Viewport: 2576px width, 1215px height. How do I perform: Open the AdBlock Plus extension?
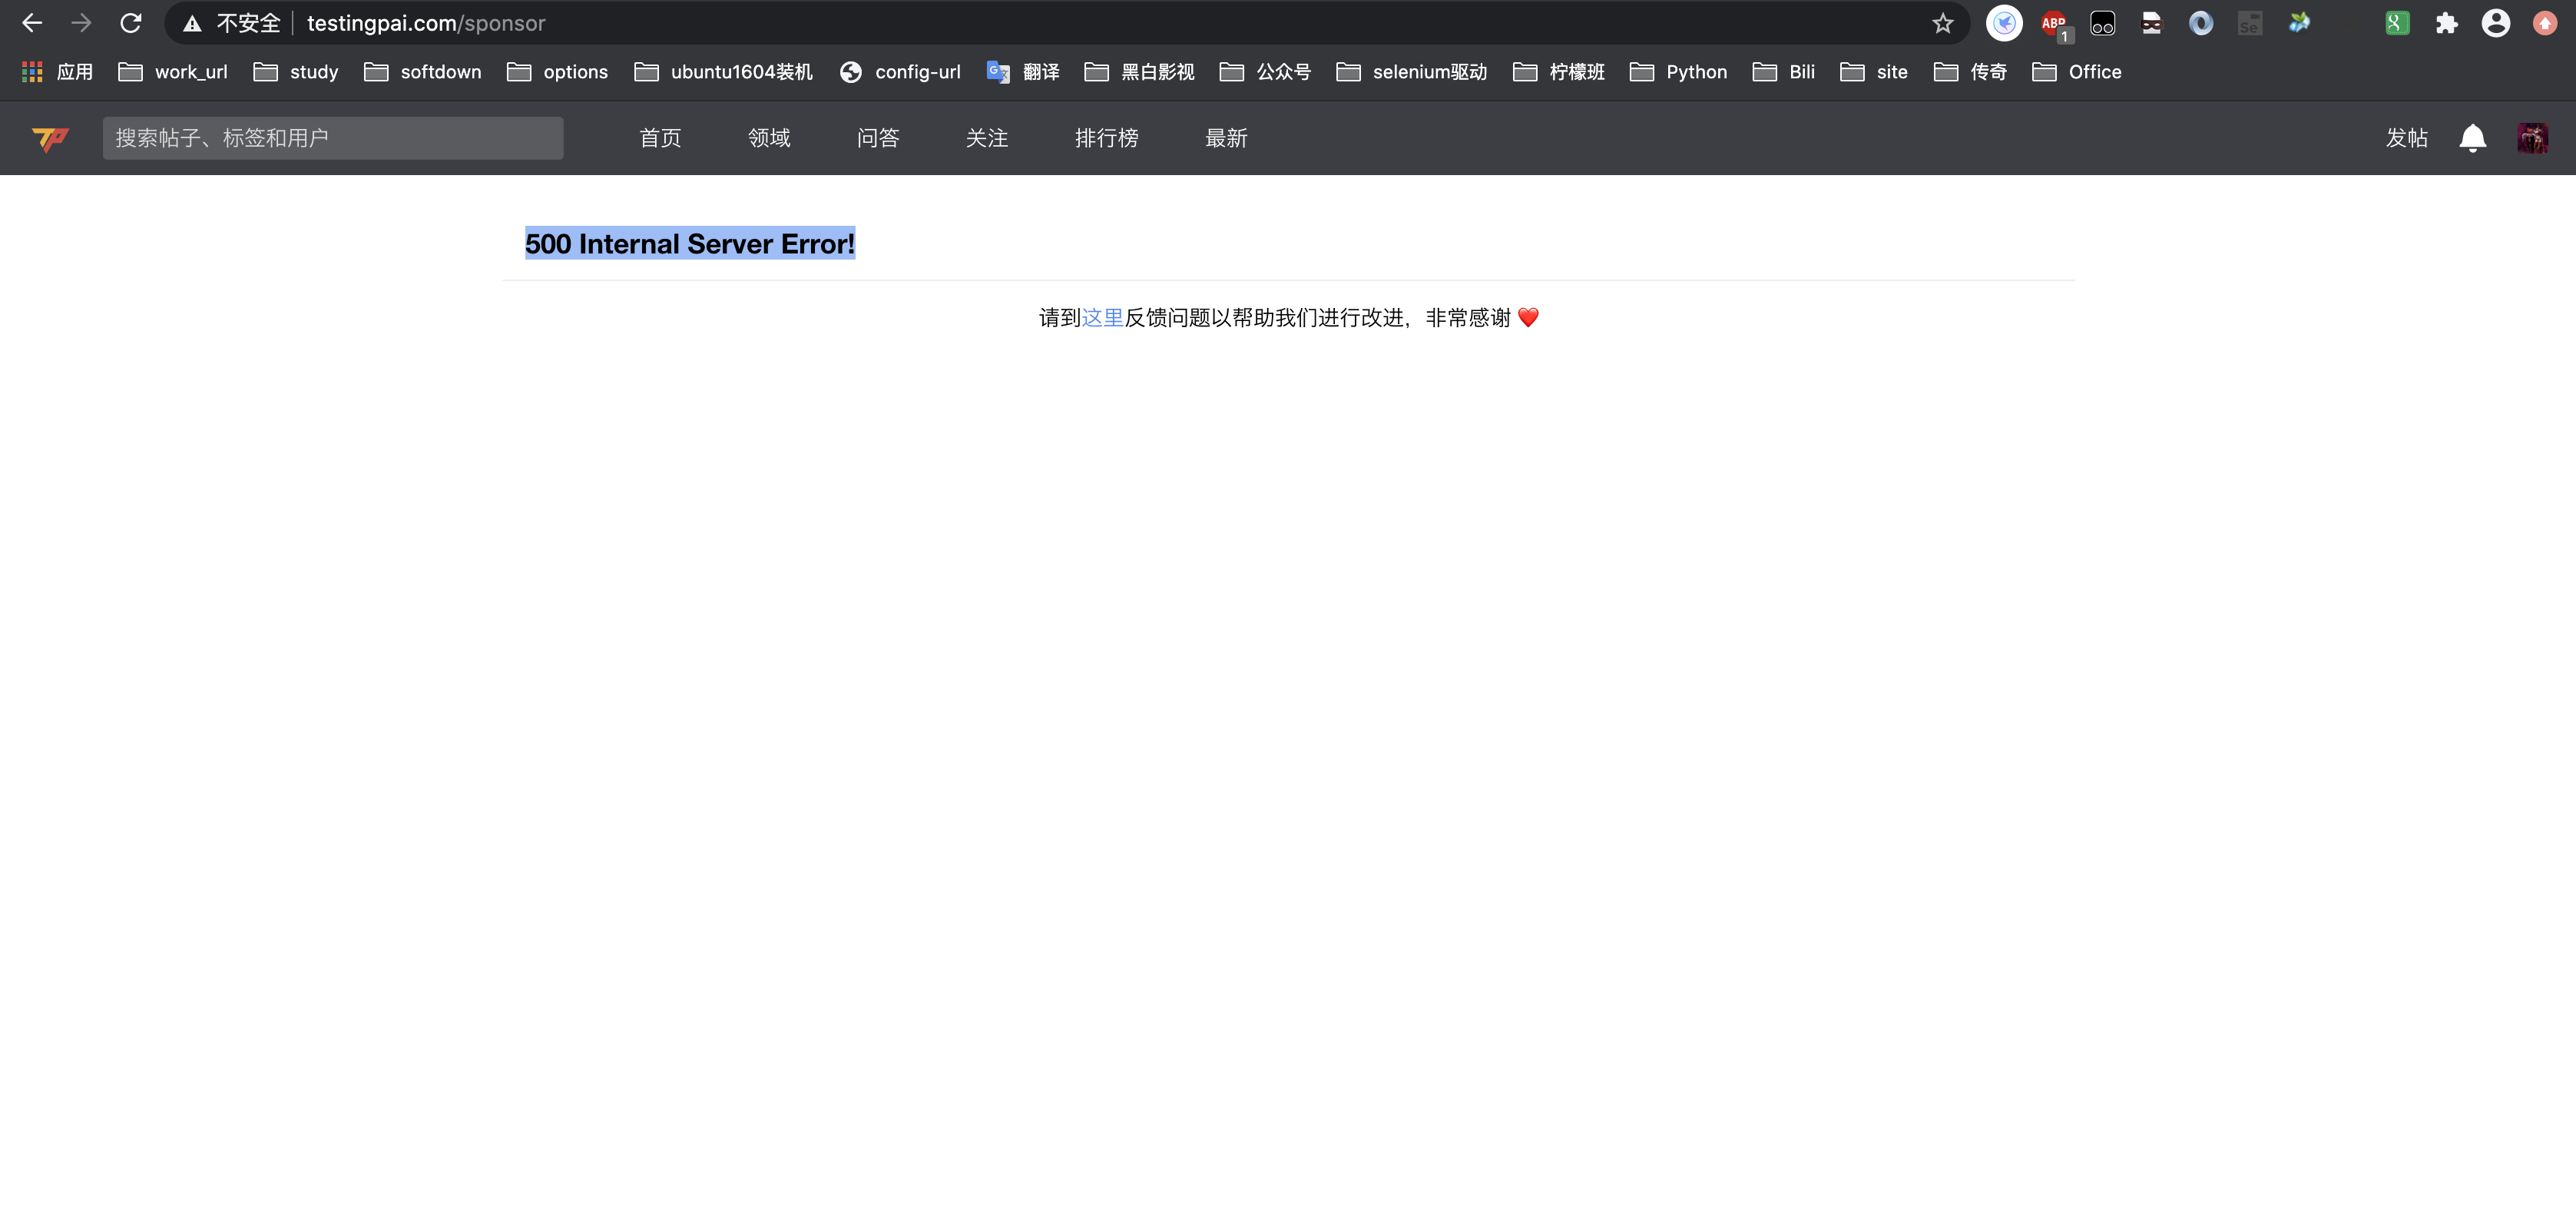[x=2053, y=23]
